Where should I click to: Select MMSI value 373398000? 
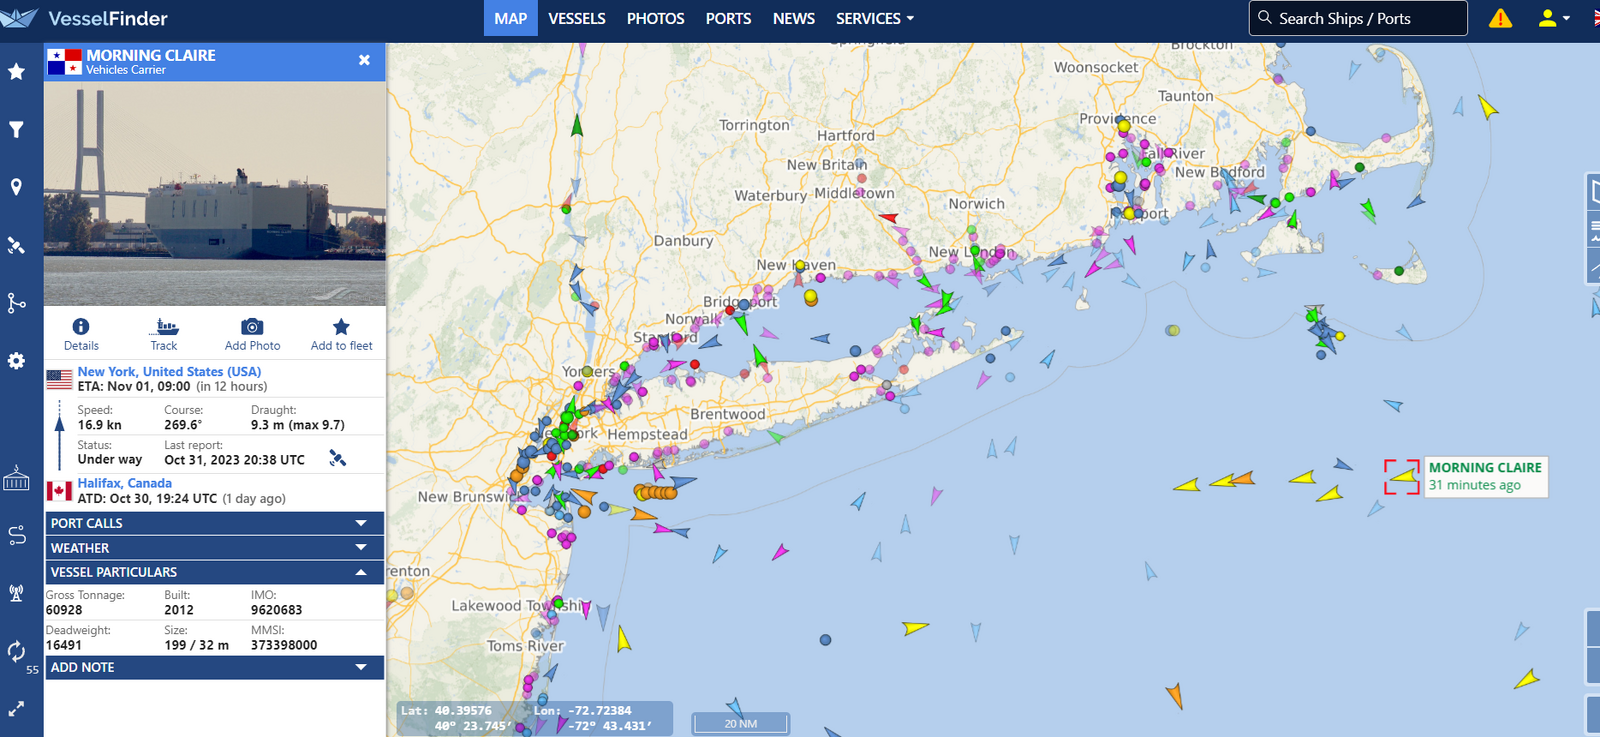pyautogui.click(x=284, y=645)
